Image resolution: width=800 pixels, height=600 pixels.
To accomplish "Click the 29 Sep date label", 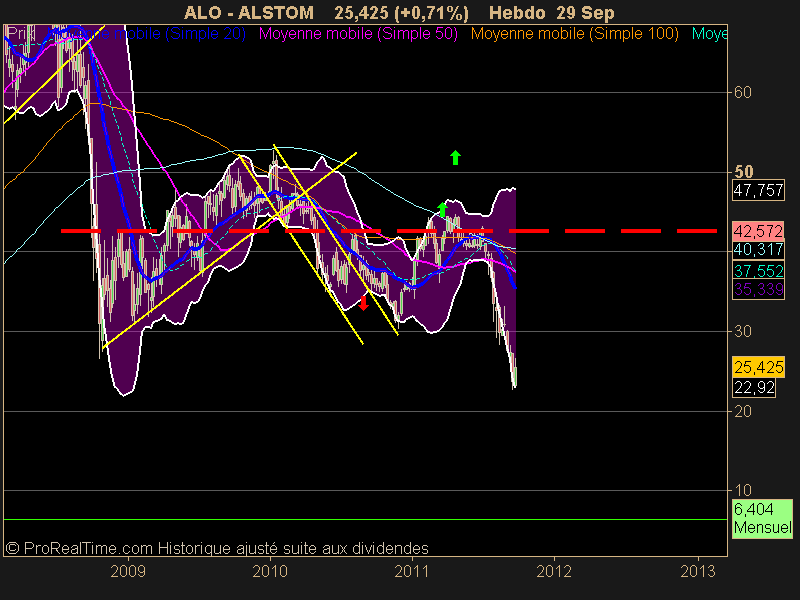I will tap(586, 13).
